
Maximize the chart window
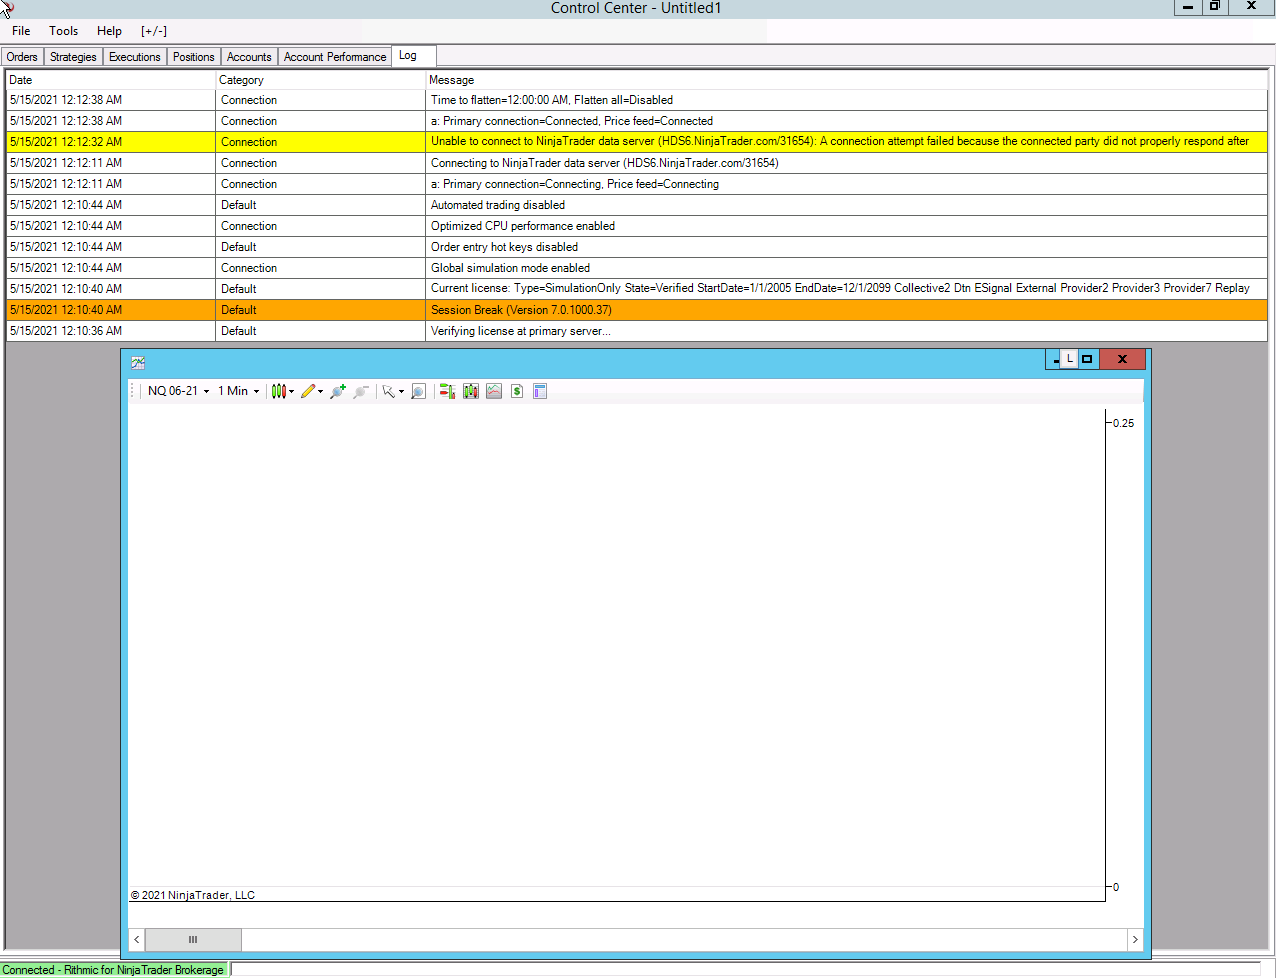click(x=1088, y=359)
